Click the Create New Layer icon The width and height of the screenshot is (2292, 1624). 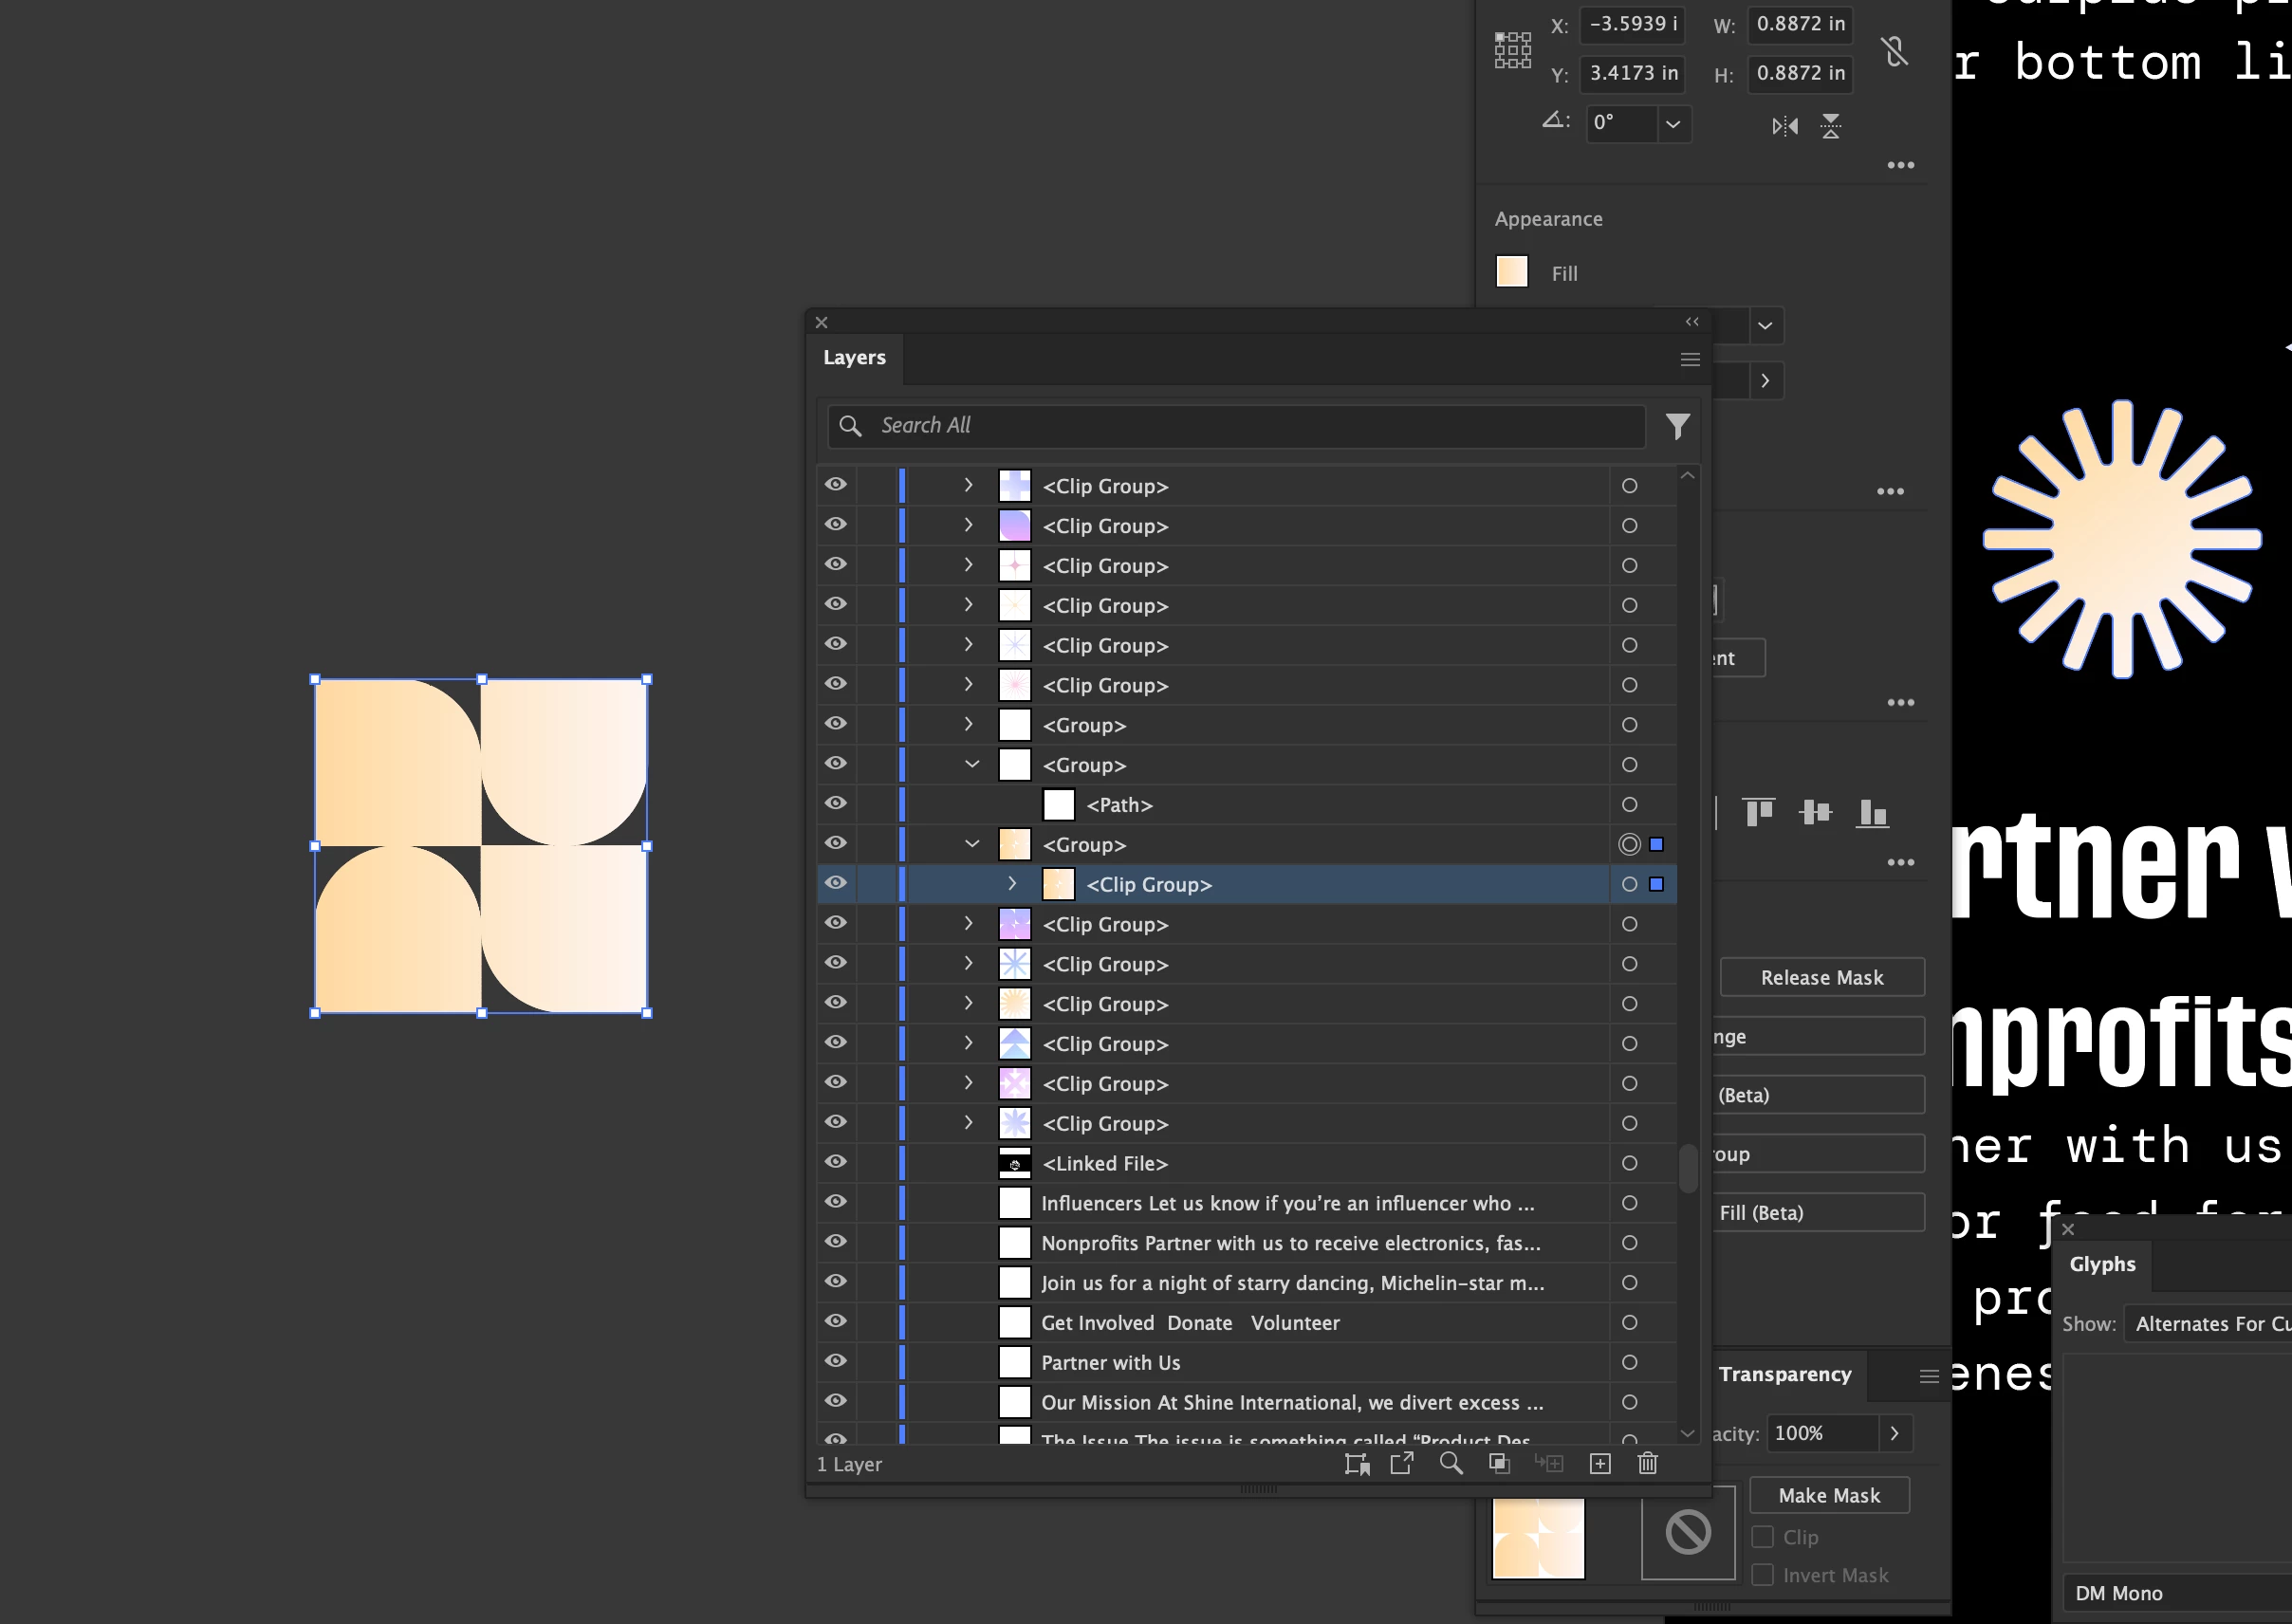pos(1599,1464)
